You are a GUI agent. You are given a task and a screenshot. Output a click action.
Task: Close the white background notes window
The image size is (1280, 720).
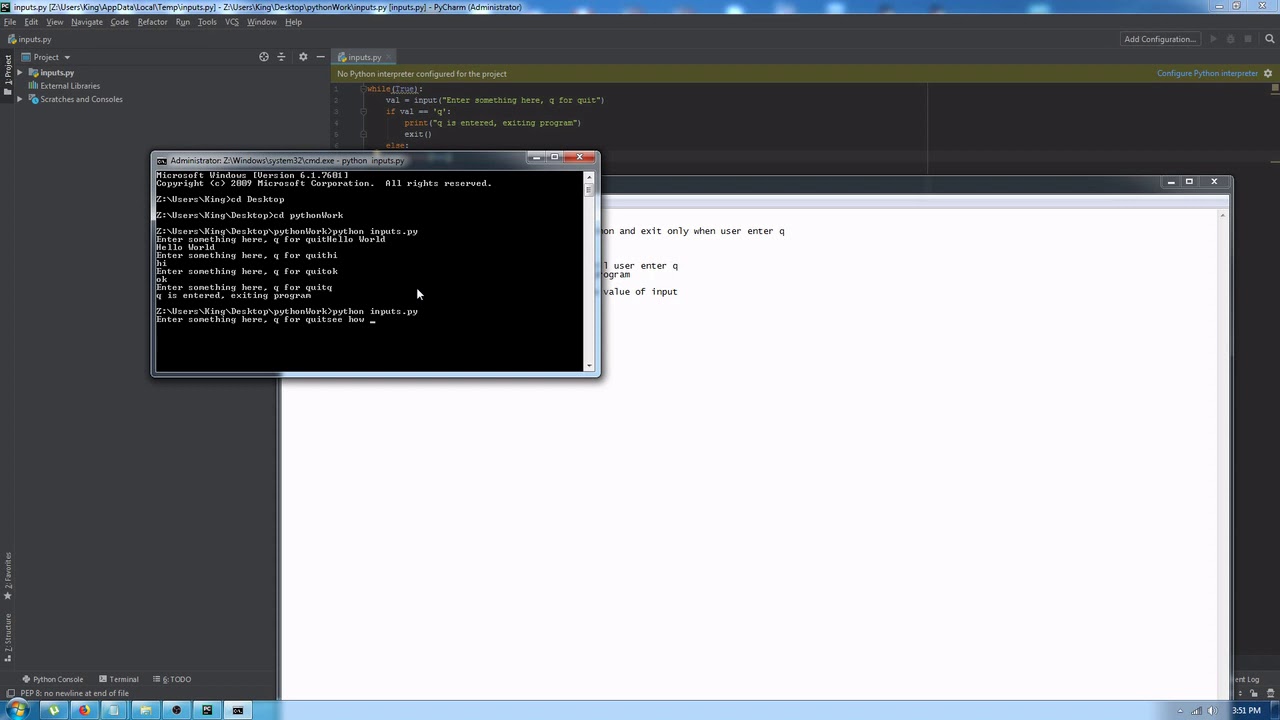click(x=1214, y=182)
